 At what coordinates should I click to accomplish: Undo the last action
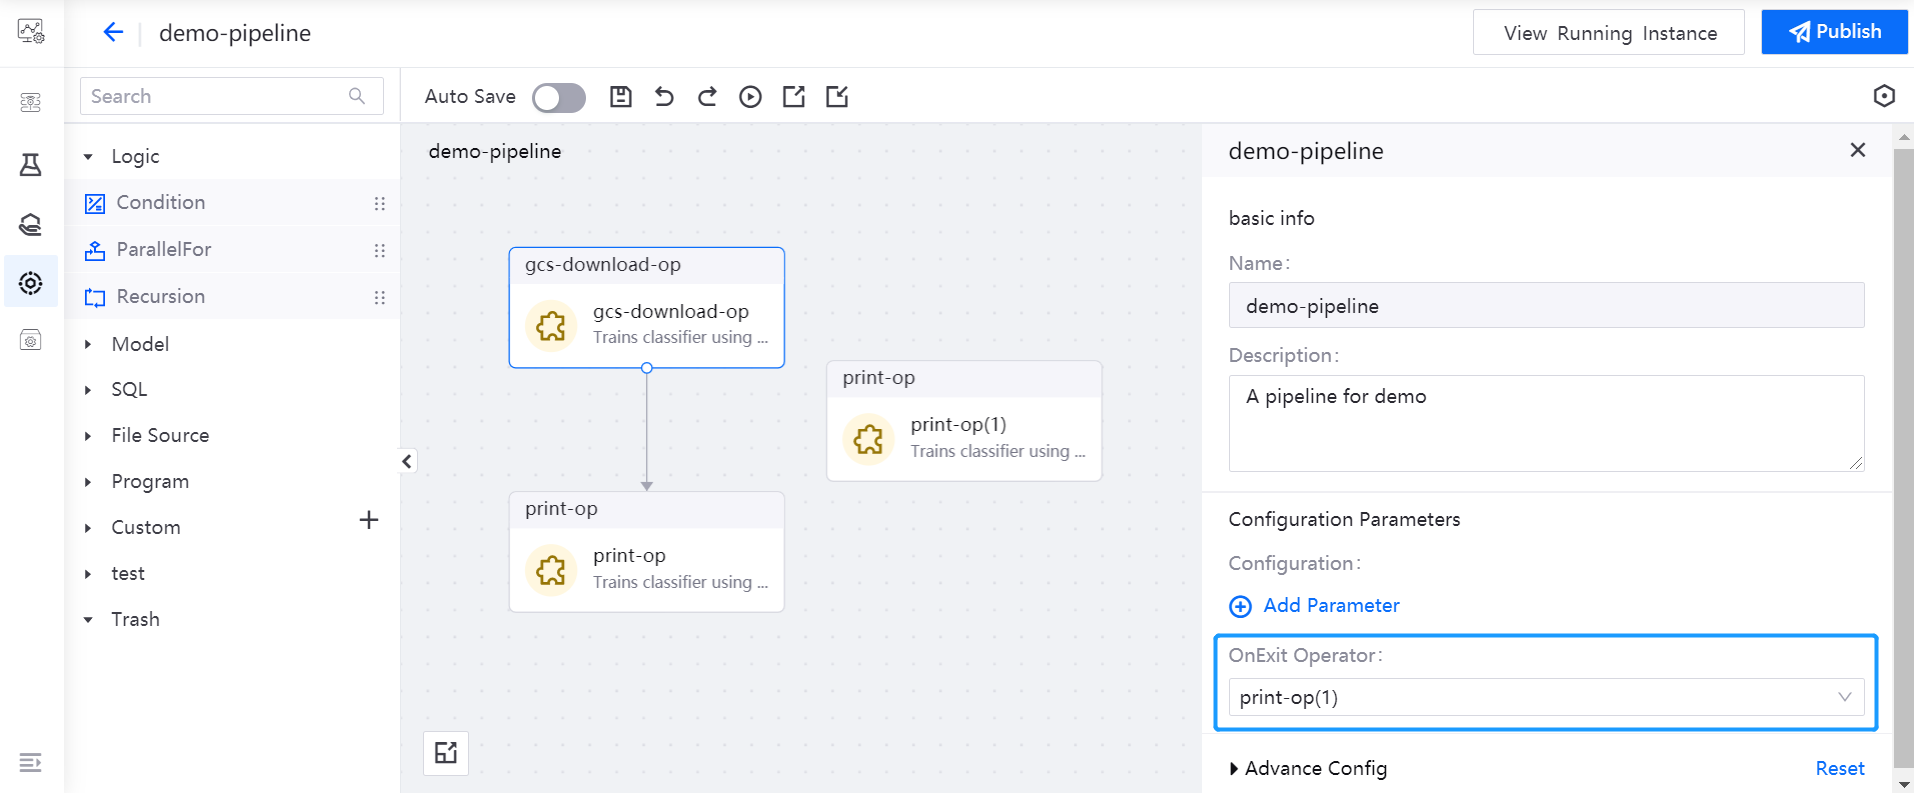pyautogui.click(x=664, y=96)
